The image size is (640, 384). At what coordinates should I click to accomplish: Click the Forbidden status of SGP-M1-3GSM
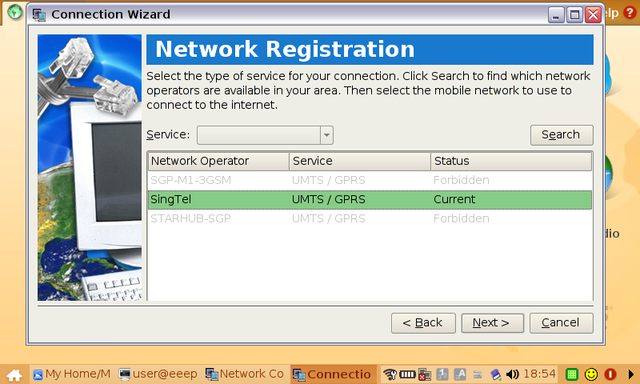[x=461, y=180]
